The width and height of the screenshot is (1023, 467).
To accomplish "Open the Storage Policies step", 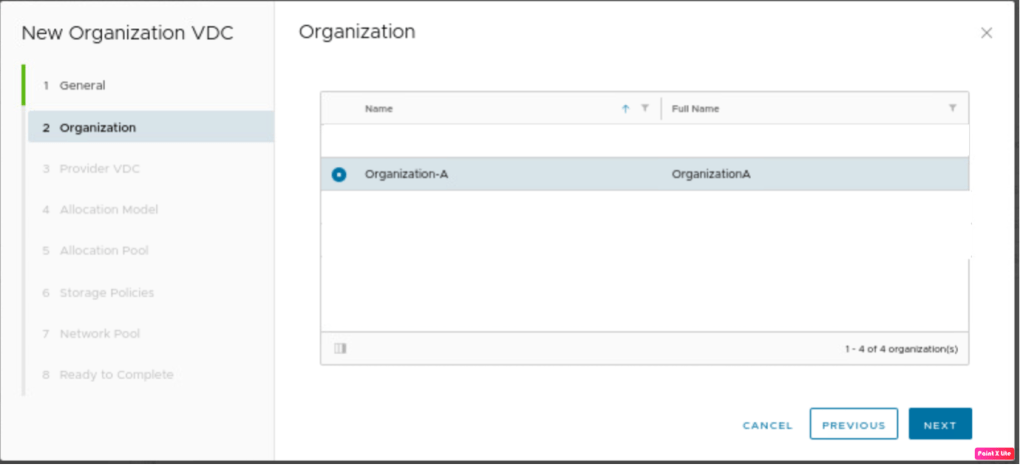I will (x=106, y=293).
